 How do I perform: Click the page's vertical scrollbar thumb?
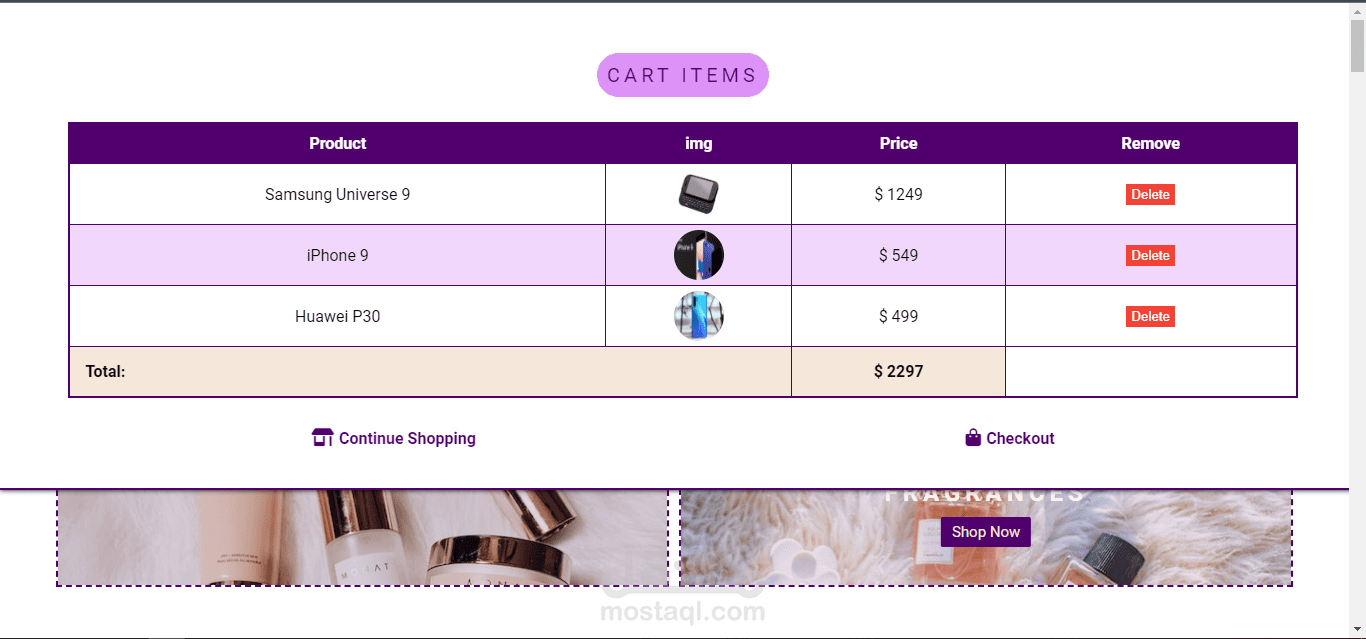click(1357, 45)
